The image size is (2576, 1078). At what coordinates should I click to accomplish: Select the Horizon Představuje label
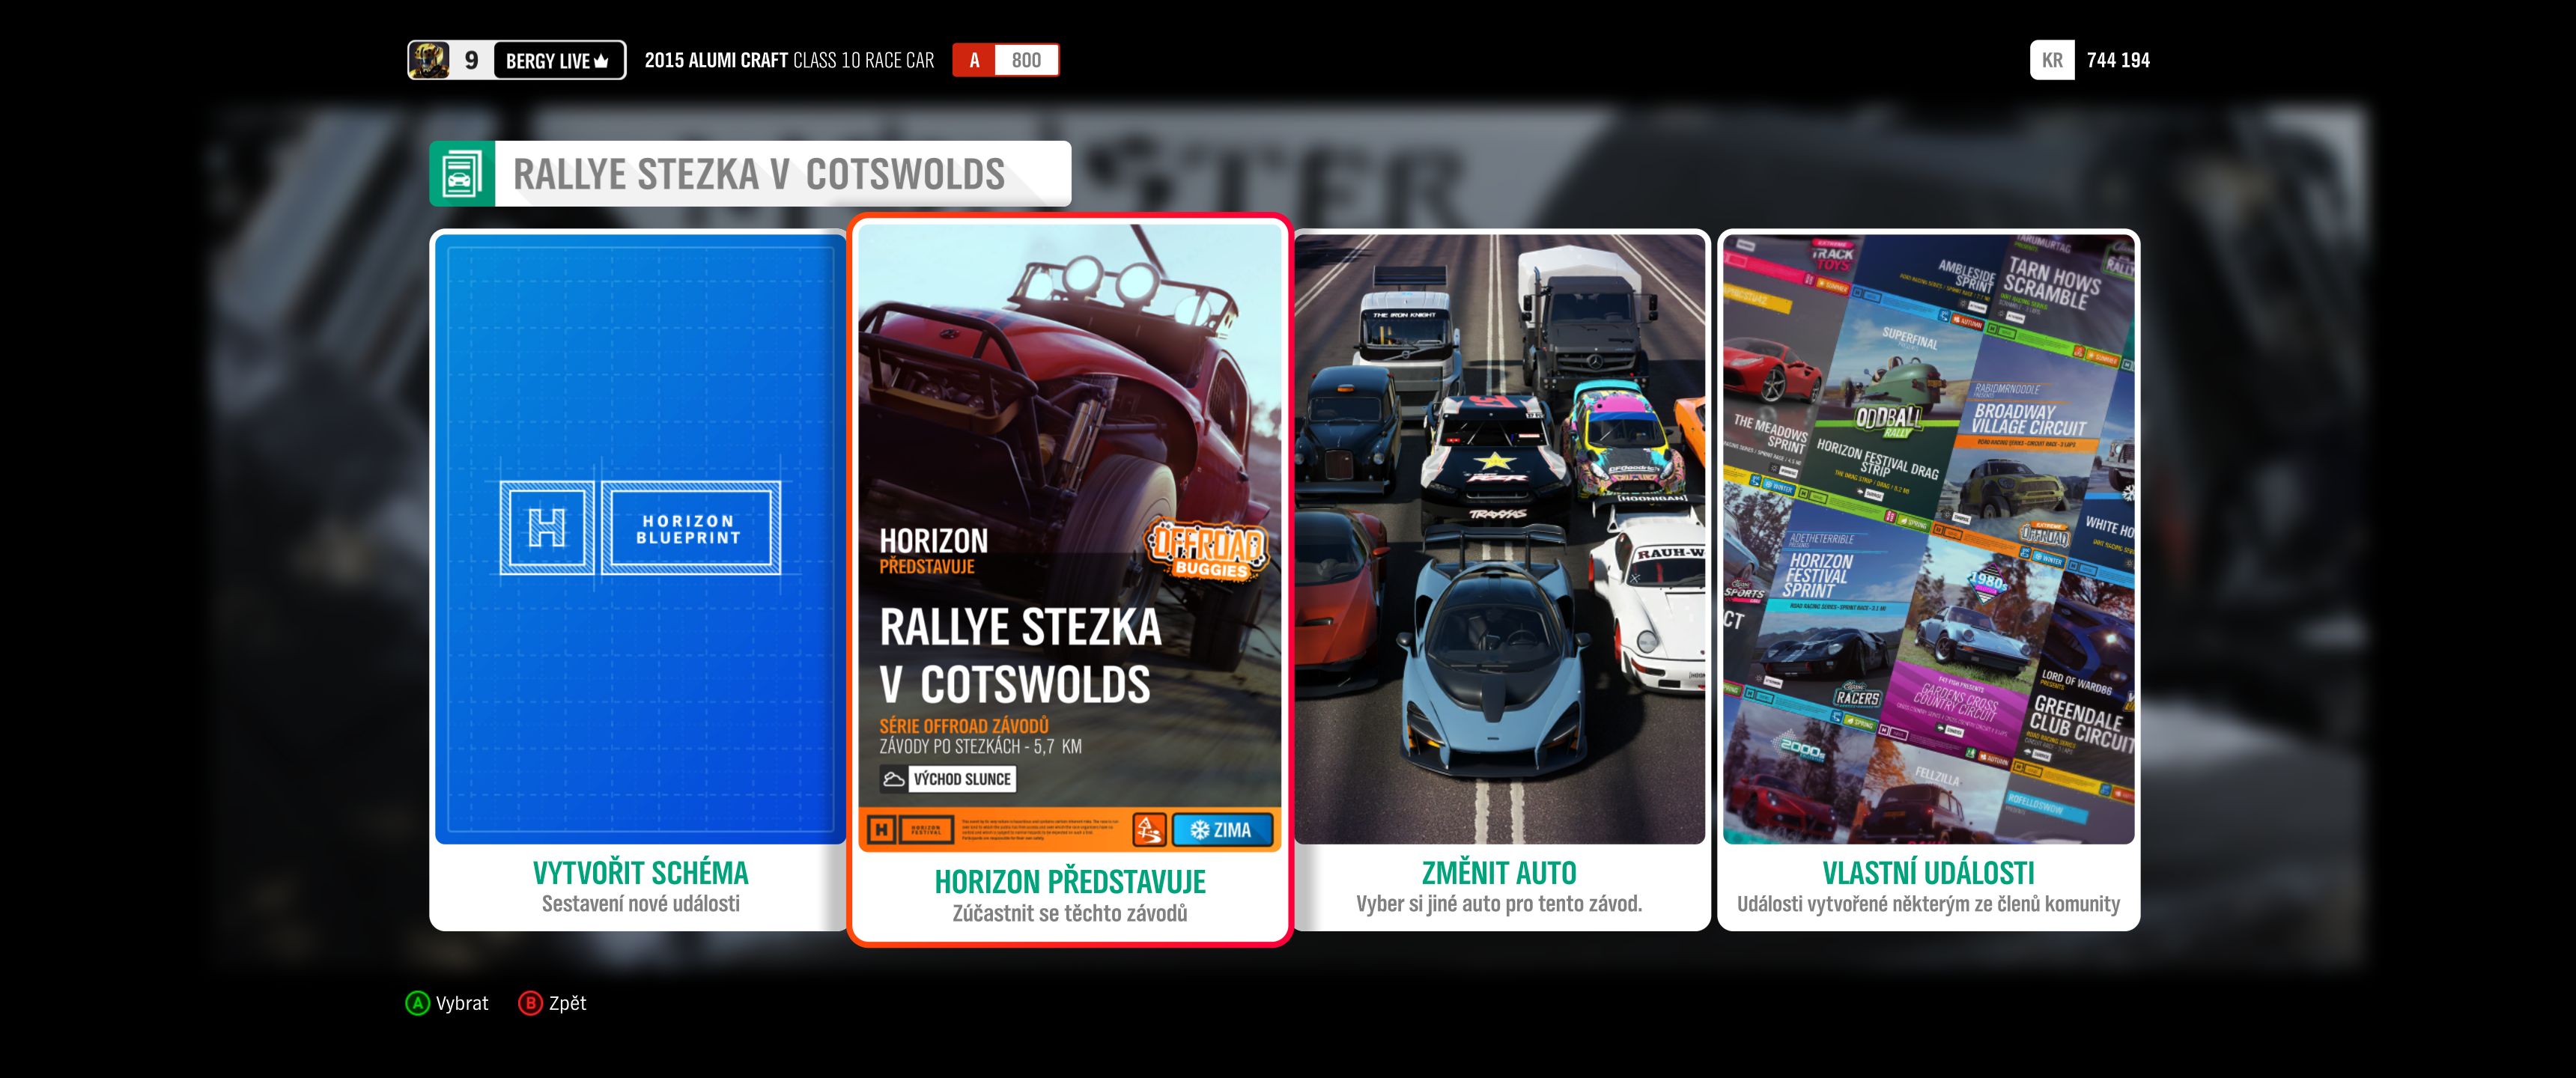pyautogui.click(x=1070, y=882)
